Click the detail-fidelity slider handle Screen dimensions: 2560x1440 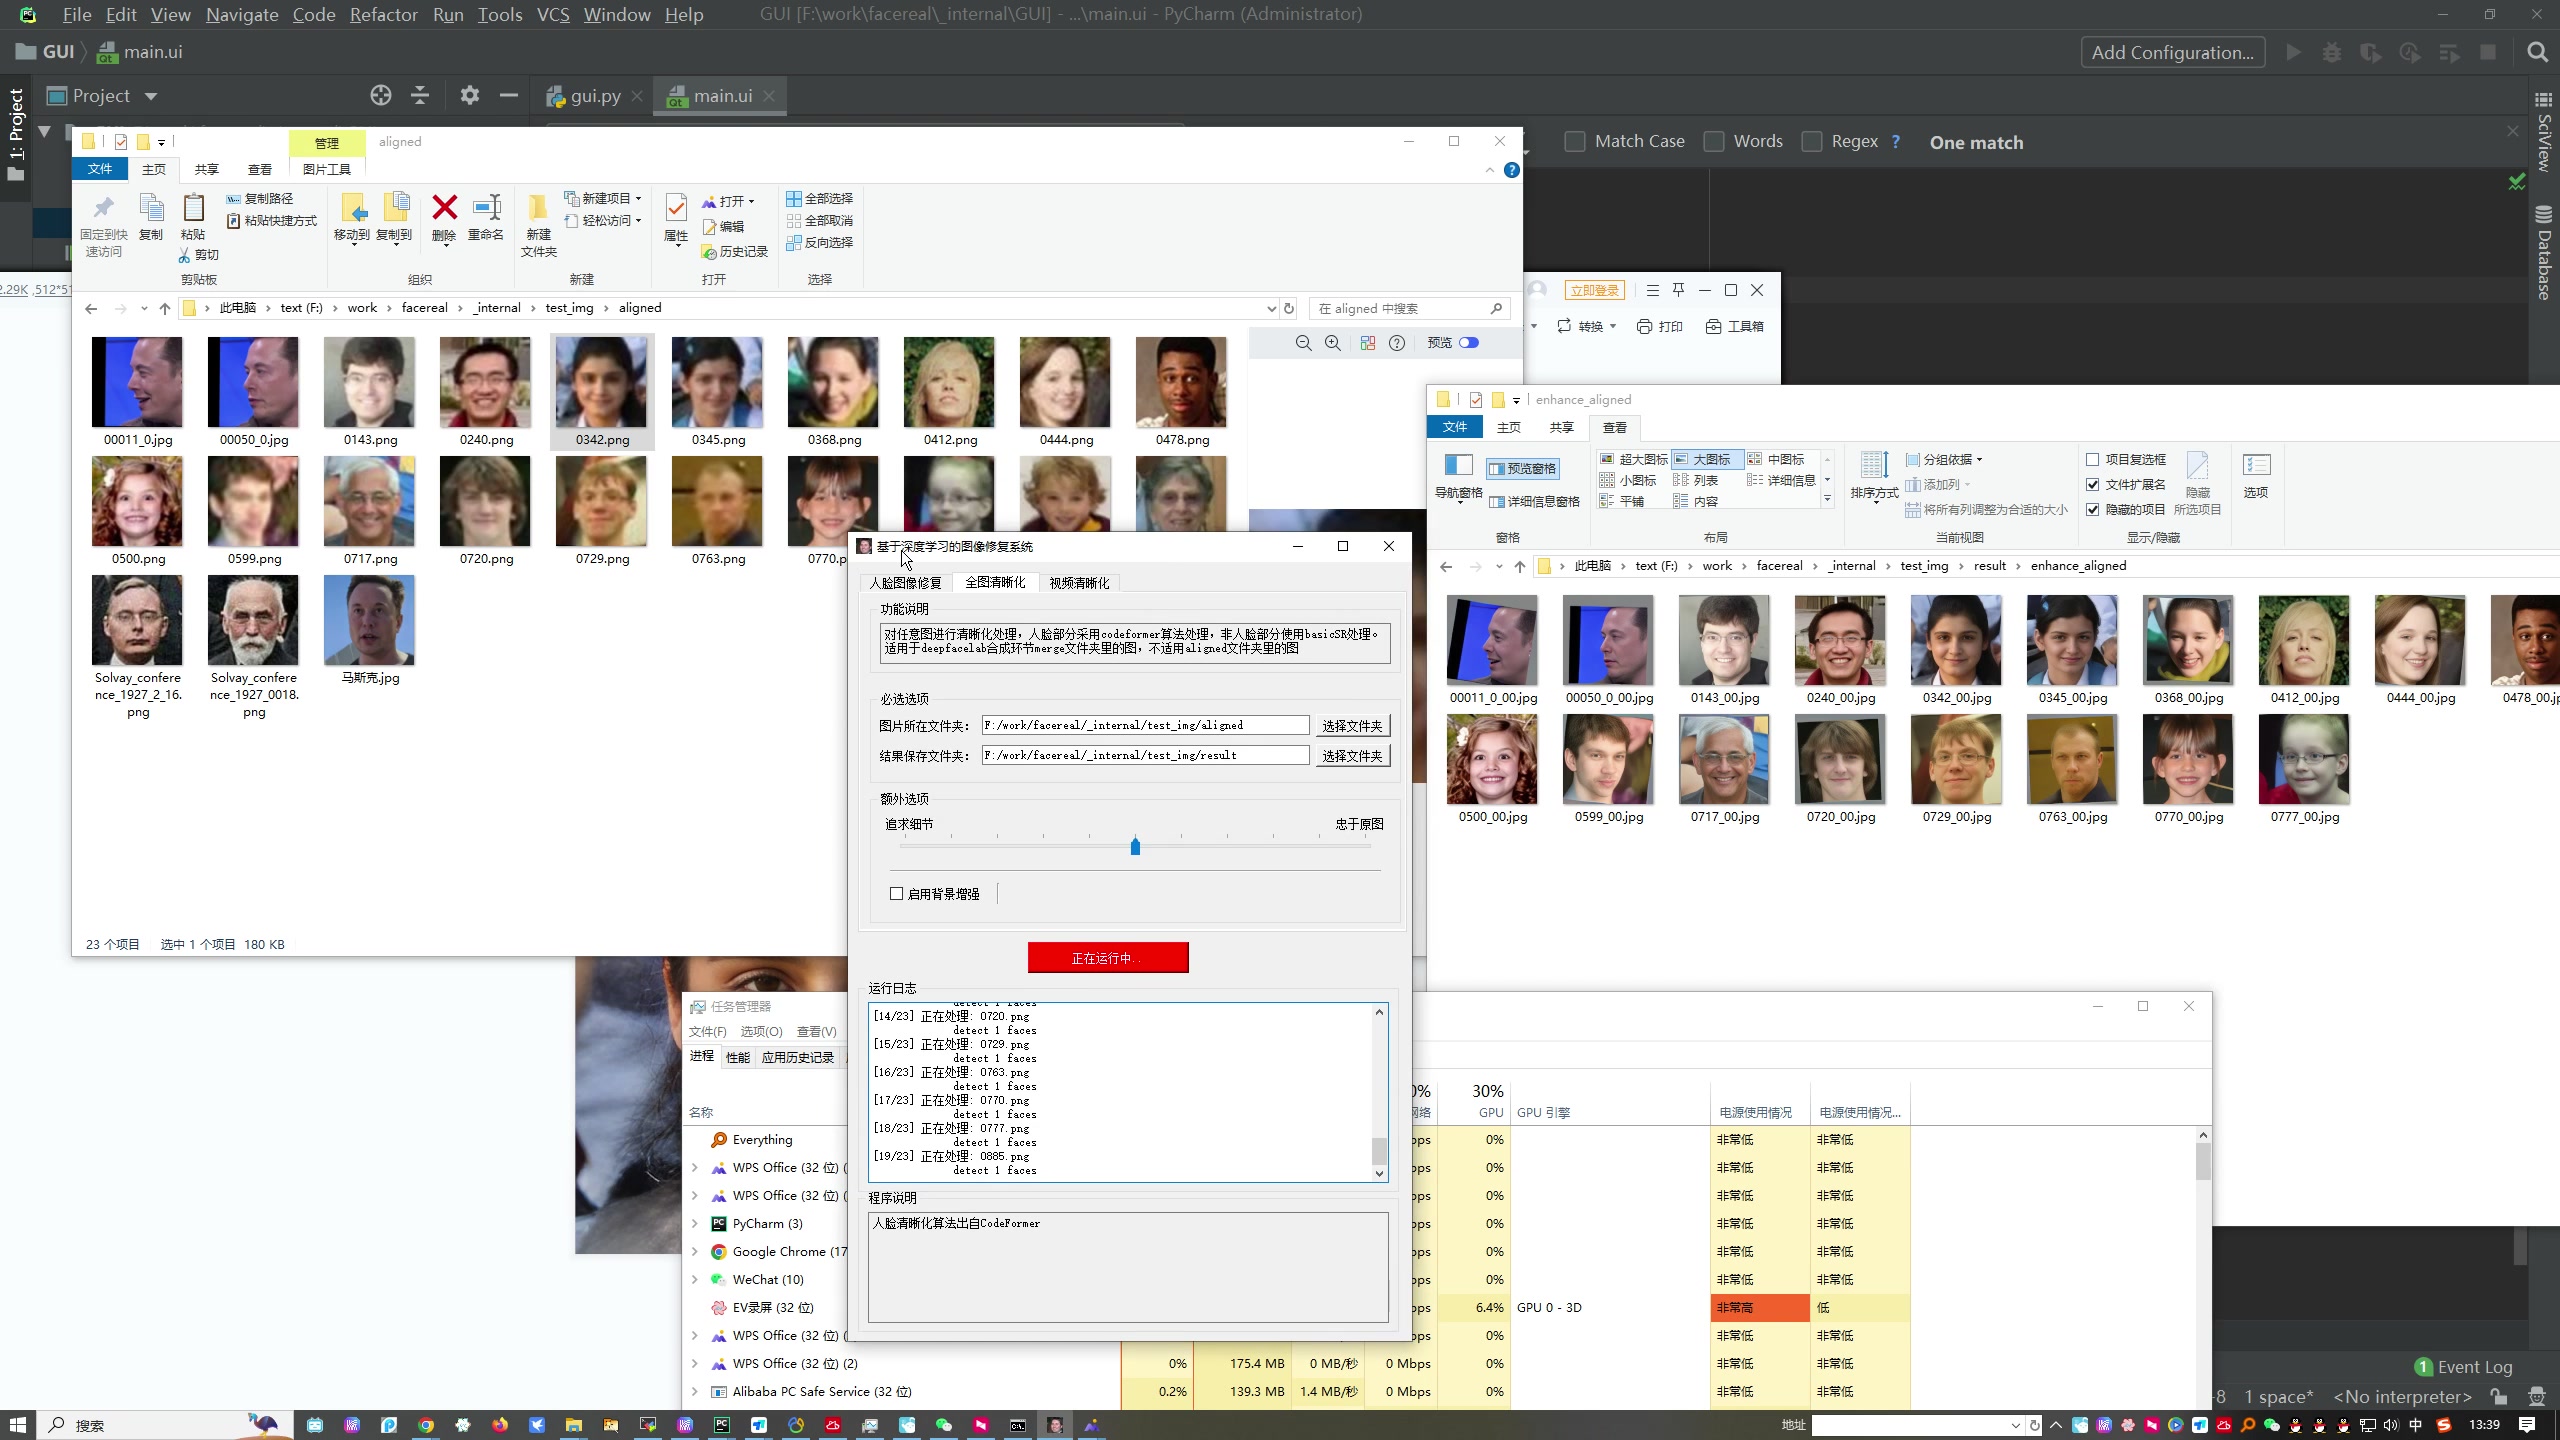click(x=1135, y=846)
